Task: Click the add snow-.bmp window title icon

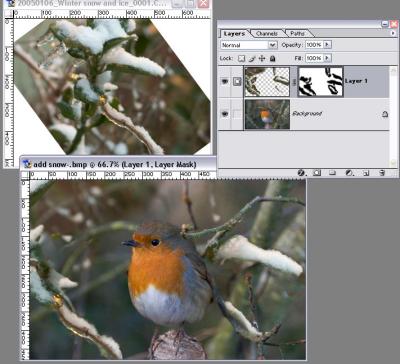Action: [27, 164]
